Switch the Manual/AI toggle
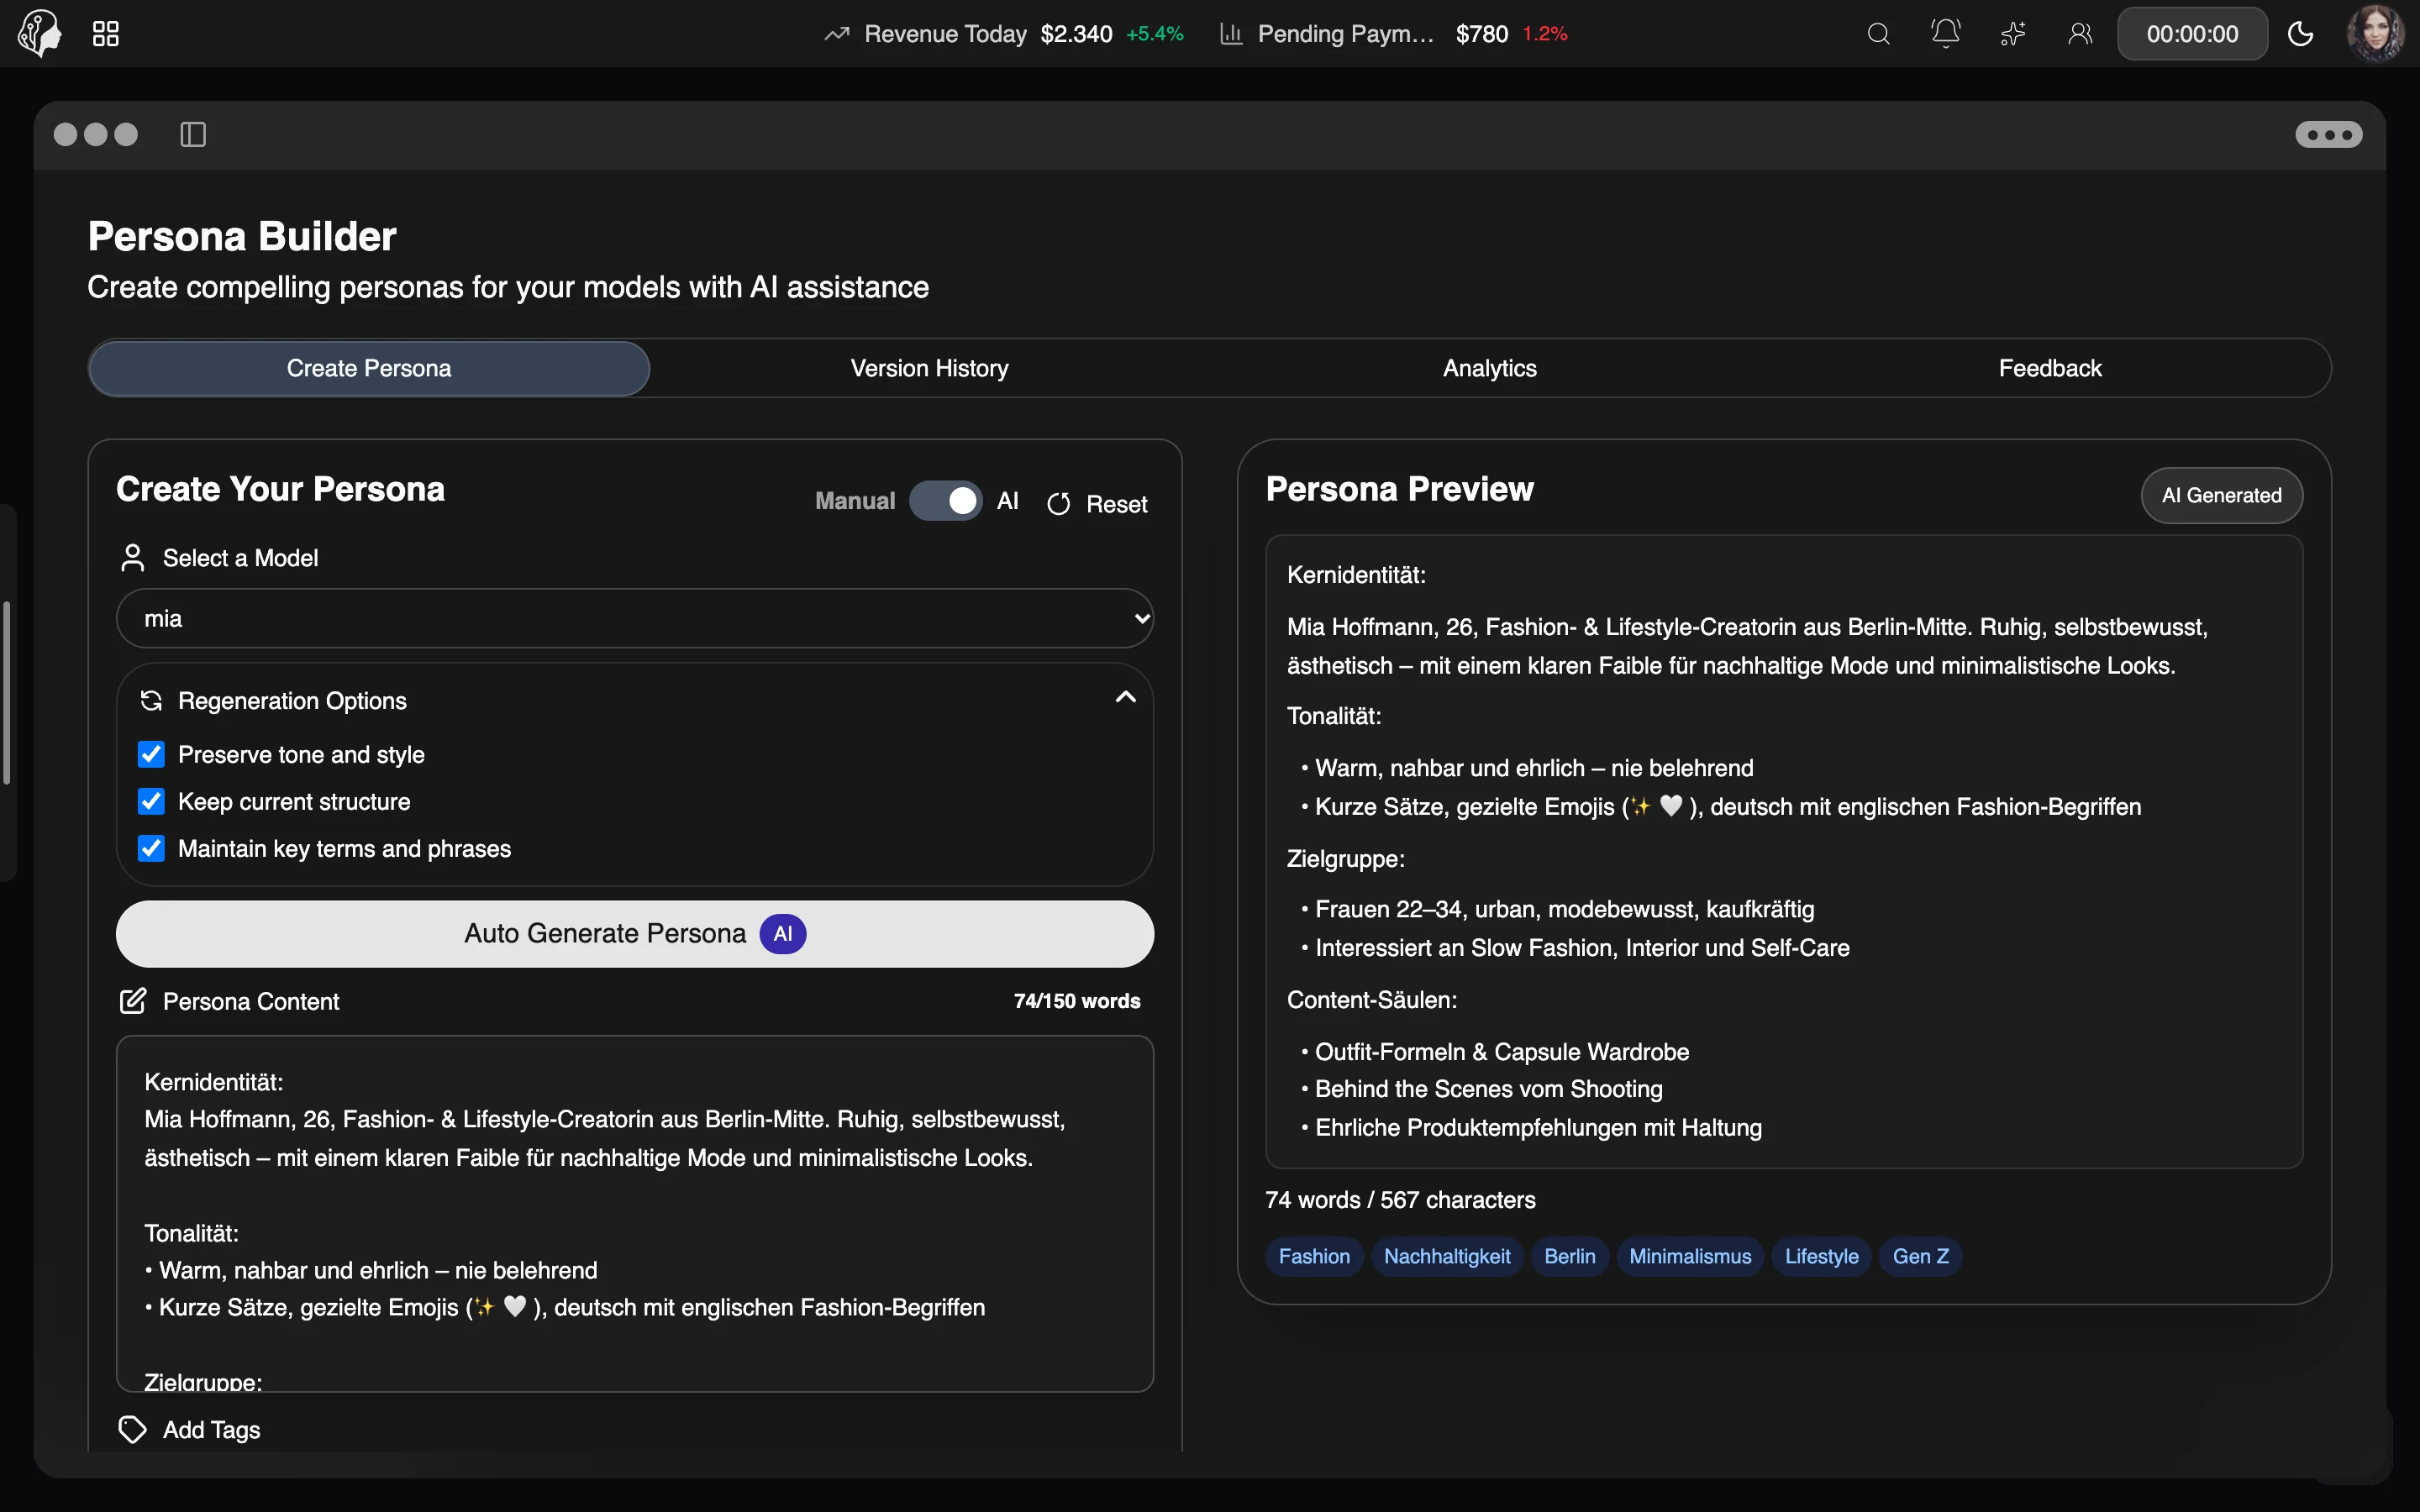 click(x=945, y=501)
